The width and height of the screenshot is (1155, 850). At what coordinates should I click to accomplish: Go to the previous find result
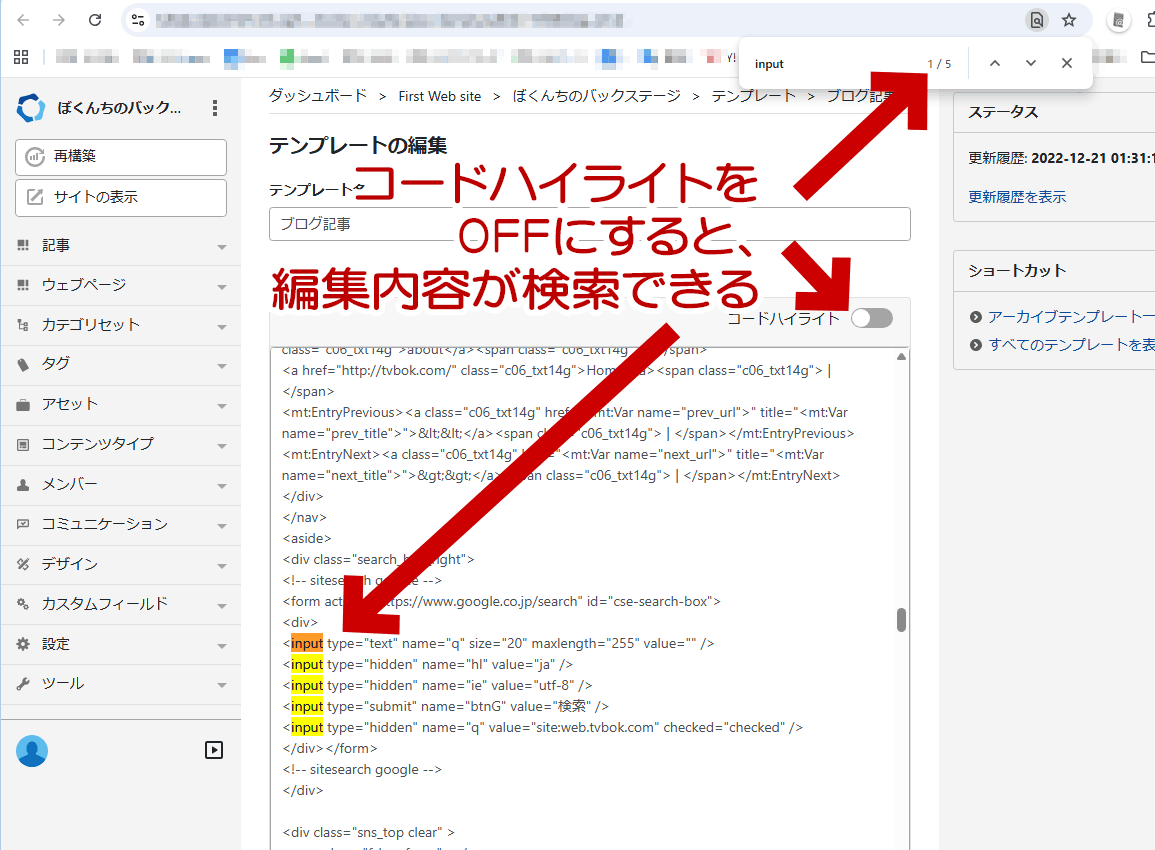pyautogui.click(x=994, y=64)
